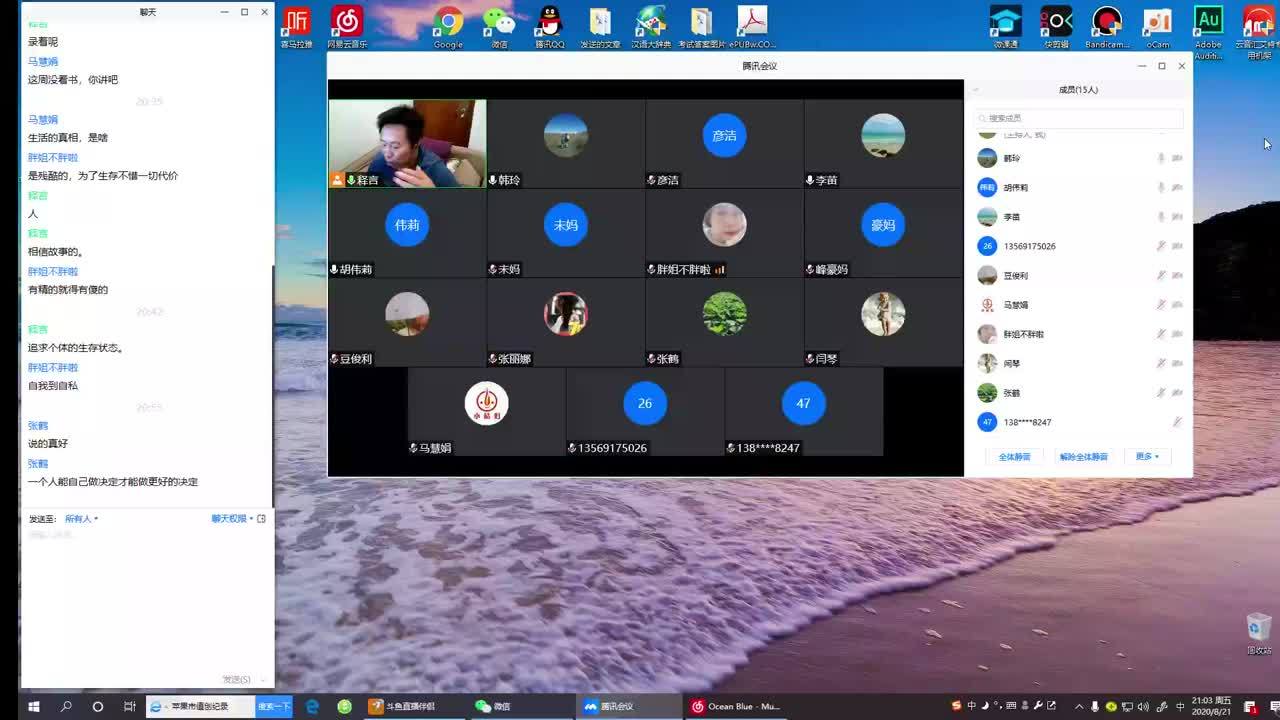Toggle microphone for member 13569175026
The width and height of the screenshot is (1280, 720).
pos(1161,246)
